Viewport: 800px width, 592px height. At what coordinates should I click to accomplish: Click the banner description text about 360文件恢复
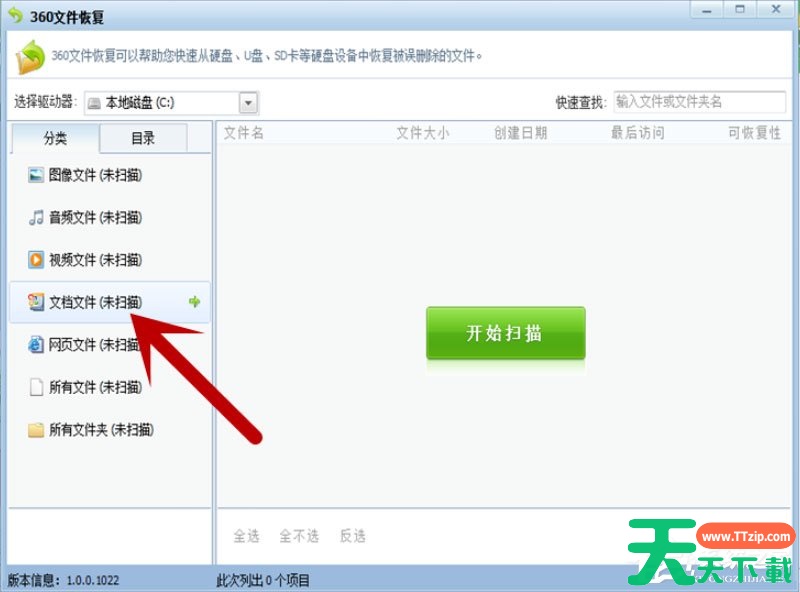coord(266,56)
